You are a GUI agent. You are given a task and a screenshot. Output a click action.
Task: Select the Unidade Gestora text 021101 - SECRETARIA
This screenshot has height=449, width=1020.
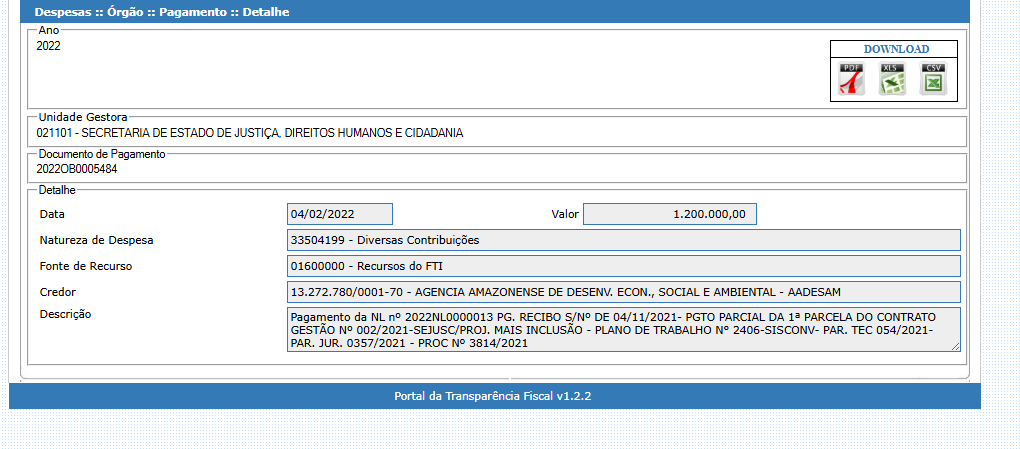click(x=250, y=133)
